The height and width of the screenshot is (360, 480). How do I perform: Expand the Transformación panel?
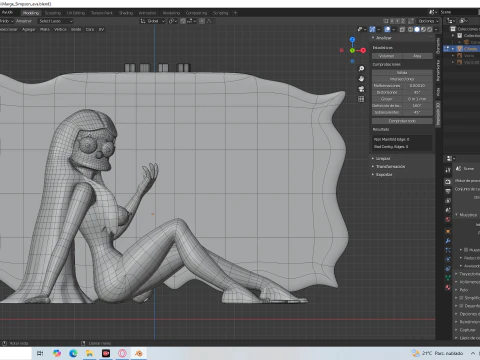click(389, 167)
